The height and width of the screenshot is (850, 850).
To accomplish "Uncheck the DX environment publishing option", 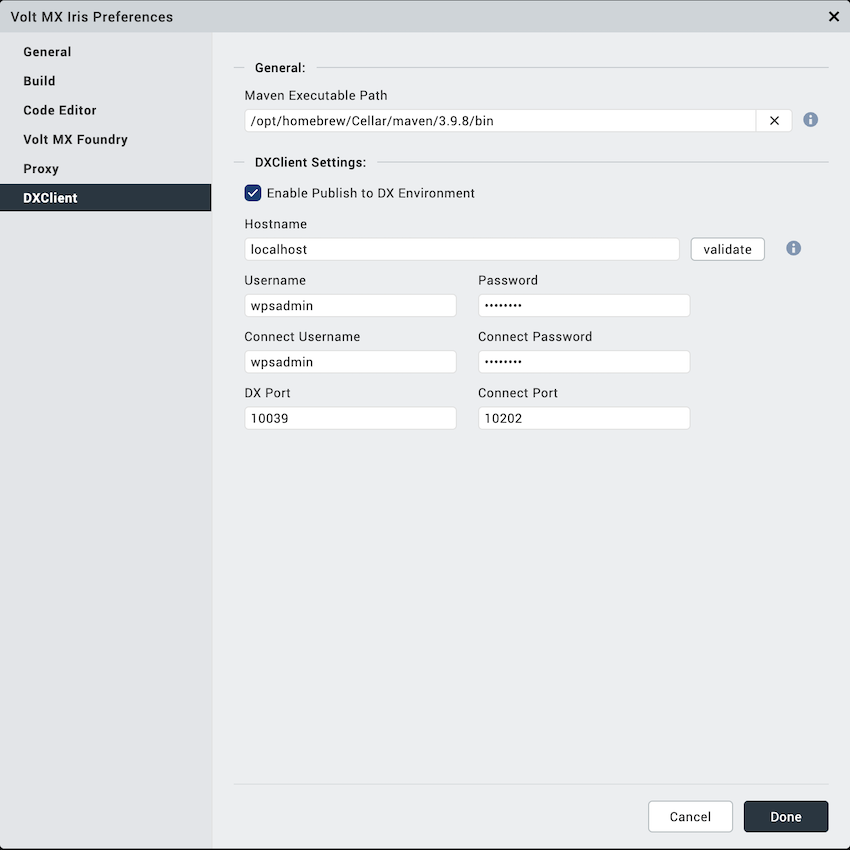I will click(252, 192).
